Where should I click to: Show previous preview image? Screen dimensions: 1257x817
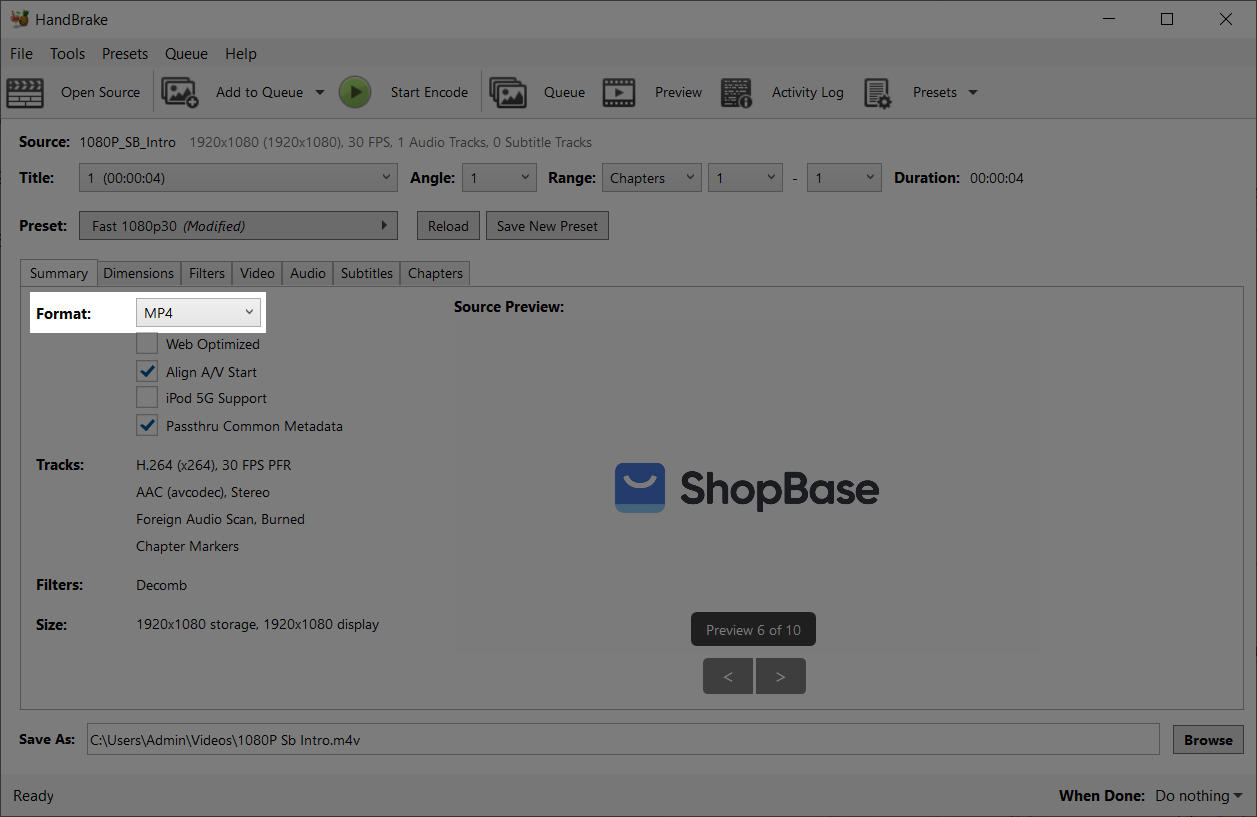tap(729, 677)
